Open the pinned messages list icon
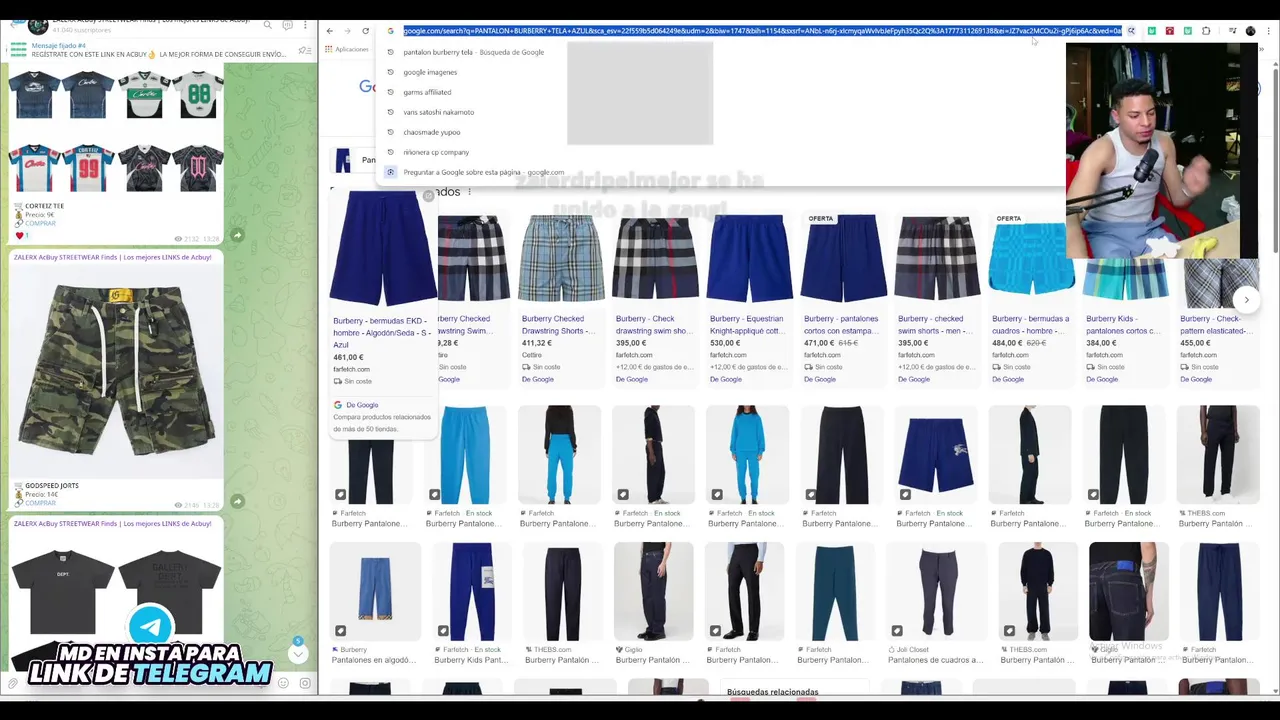The width and height of the screenshot is (1280, 720). coord(304,50)
